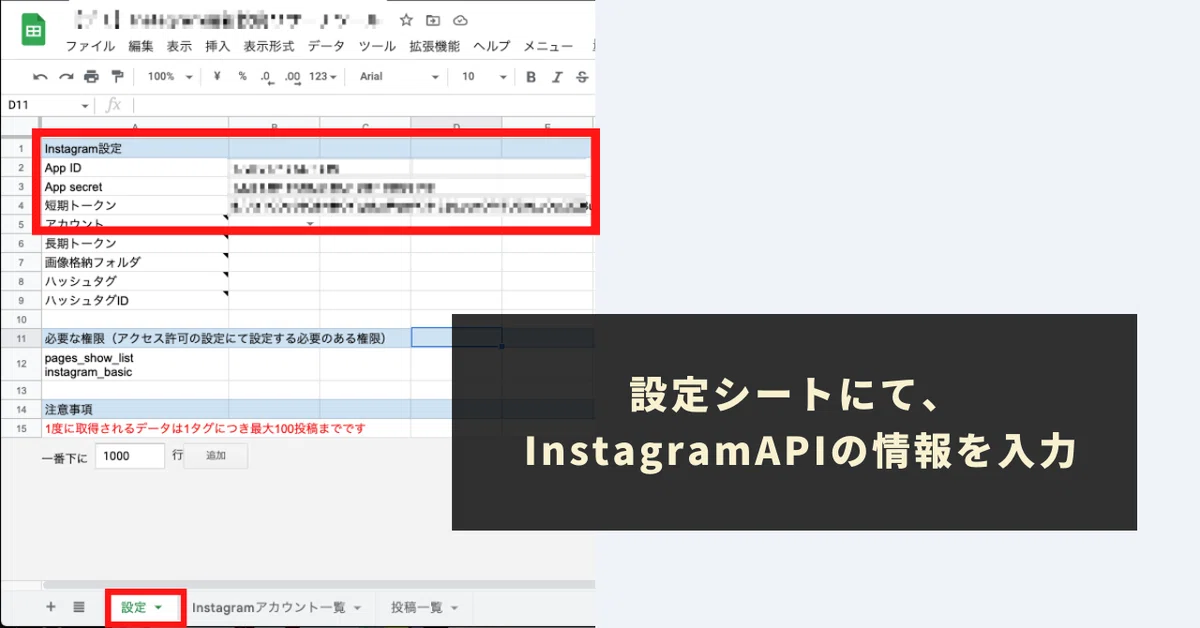The width and height of the screenshot is (1200, 628).
Task: Activate the paint format tool
Action: [x=117, y=77]
